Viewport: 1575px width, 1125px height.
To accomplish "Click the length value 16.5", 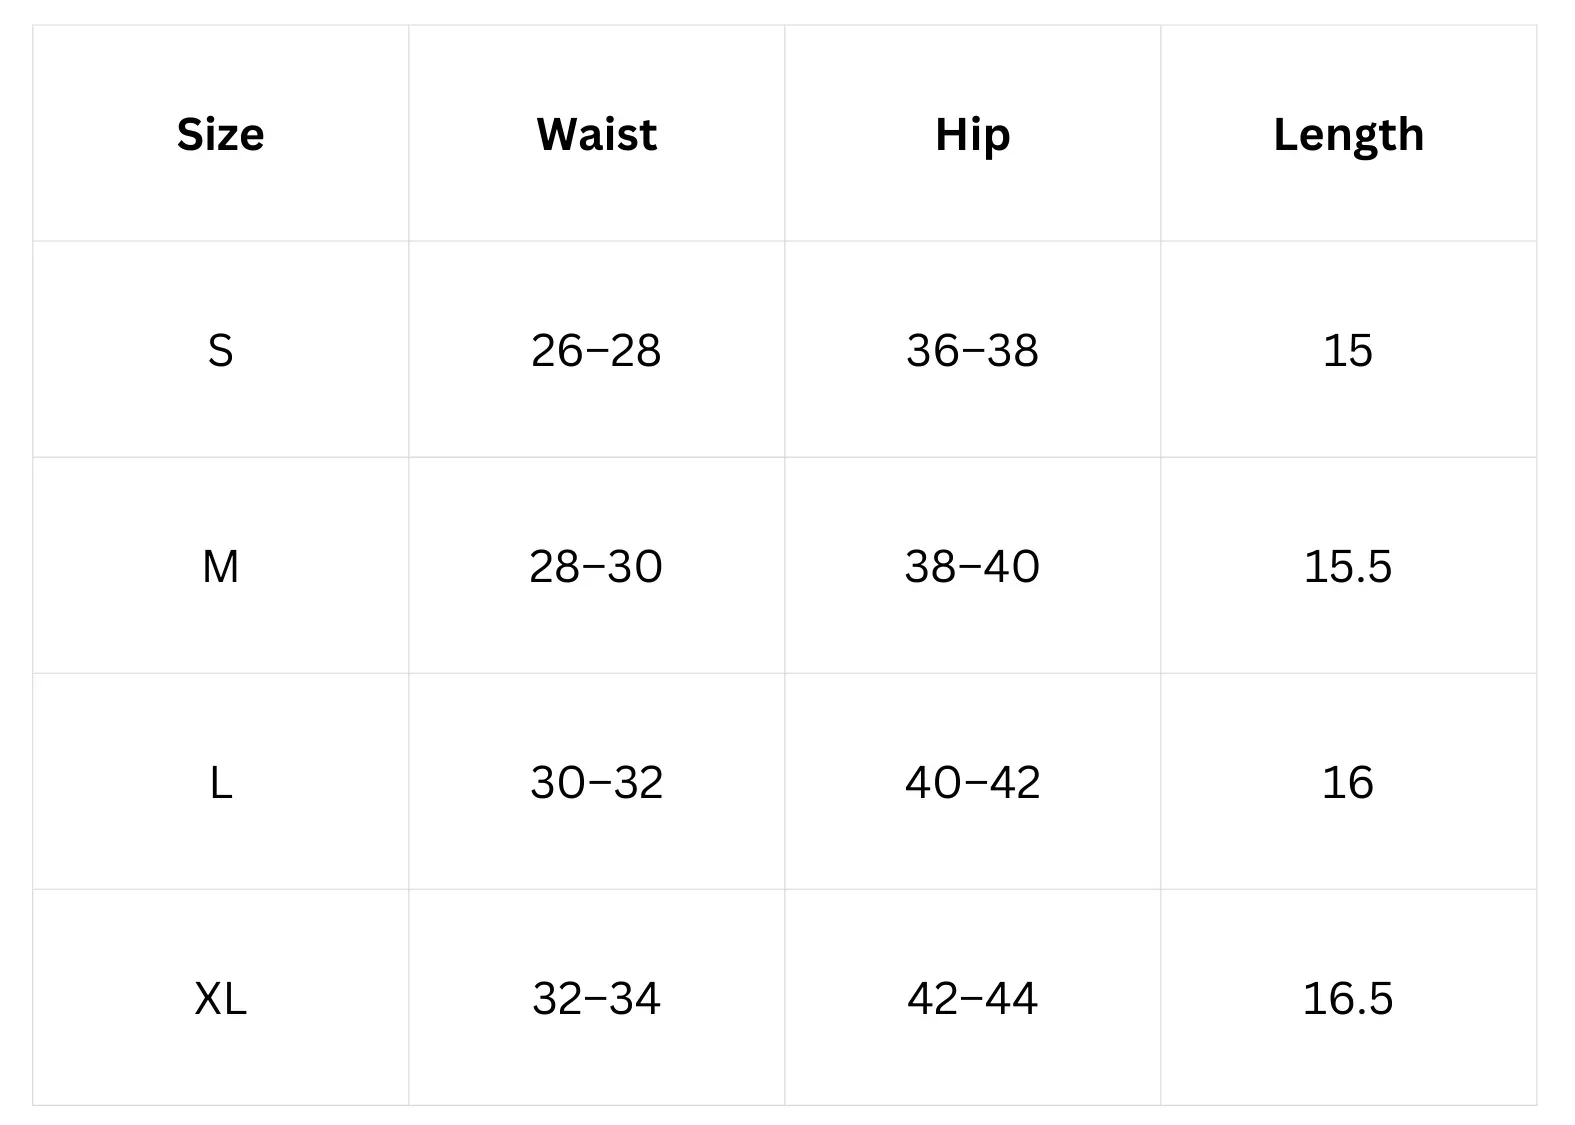I will 1348,998.
